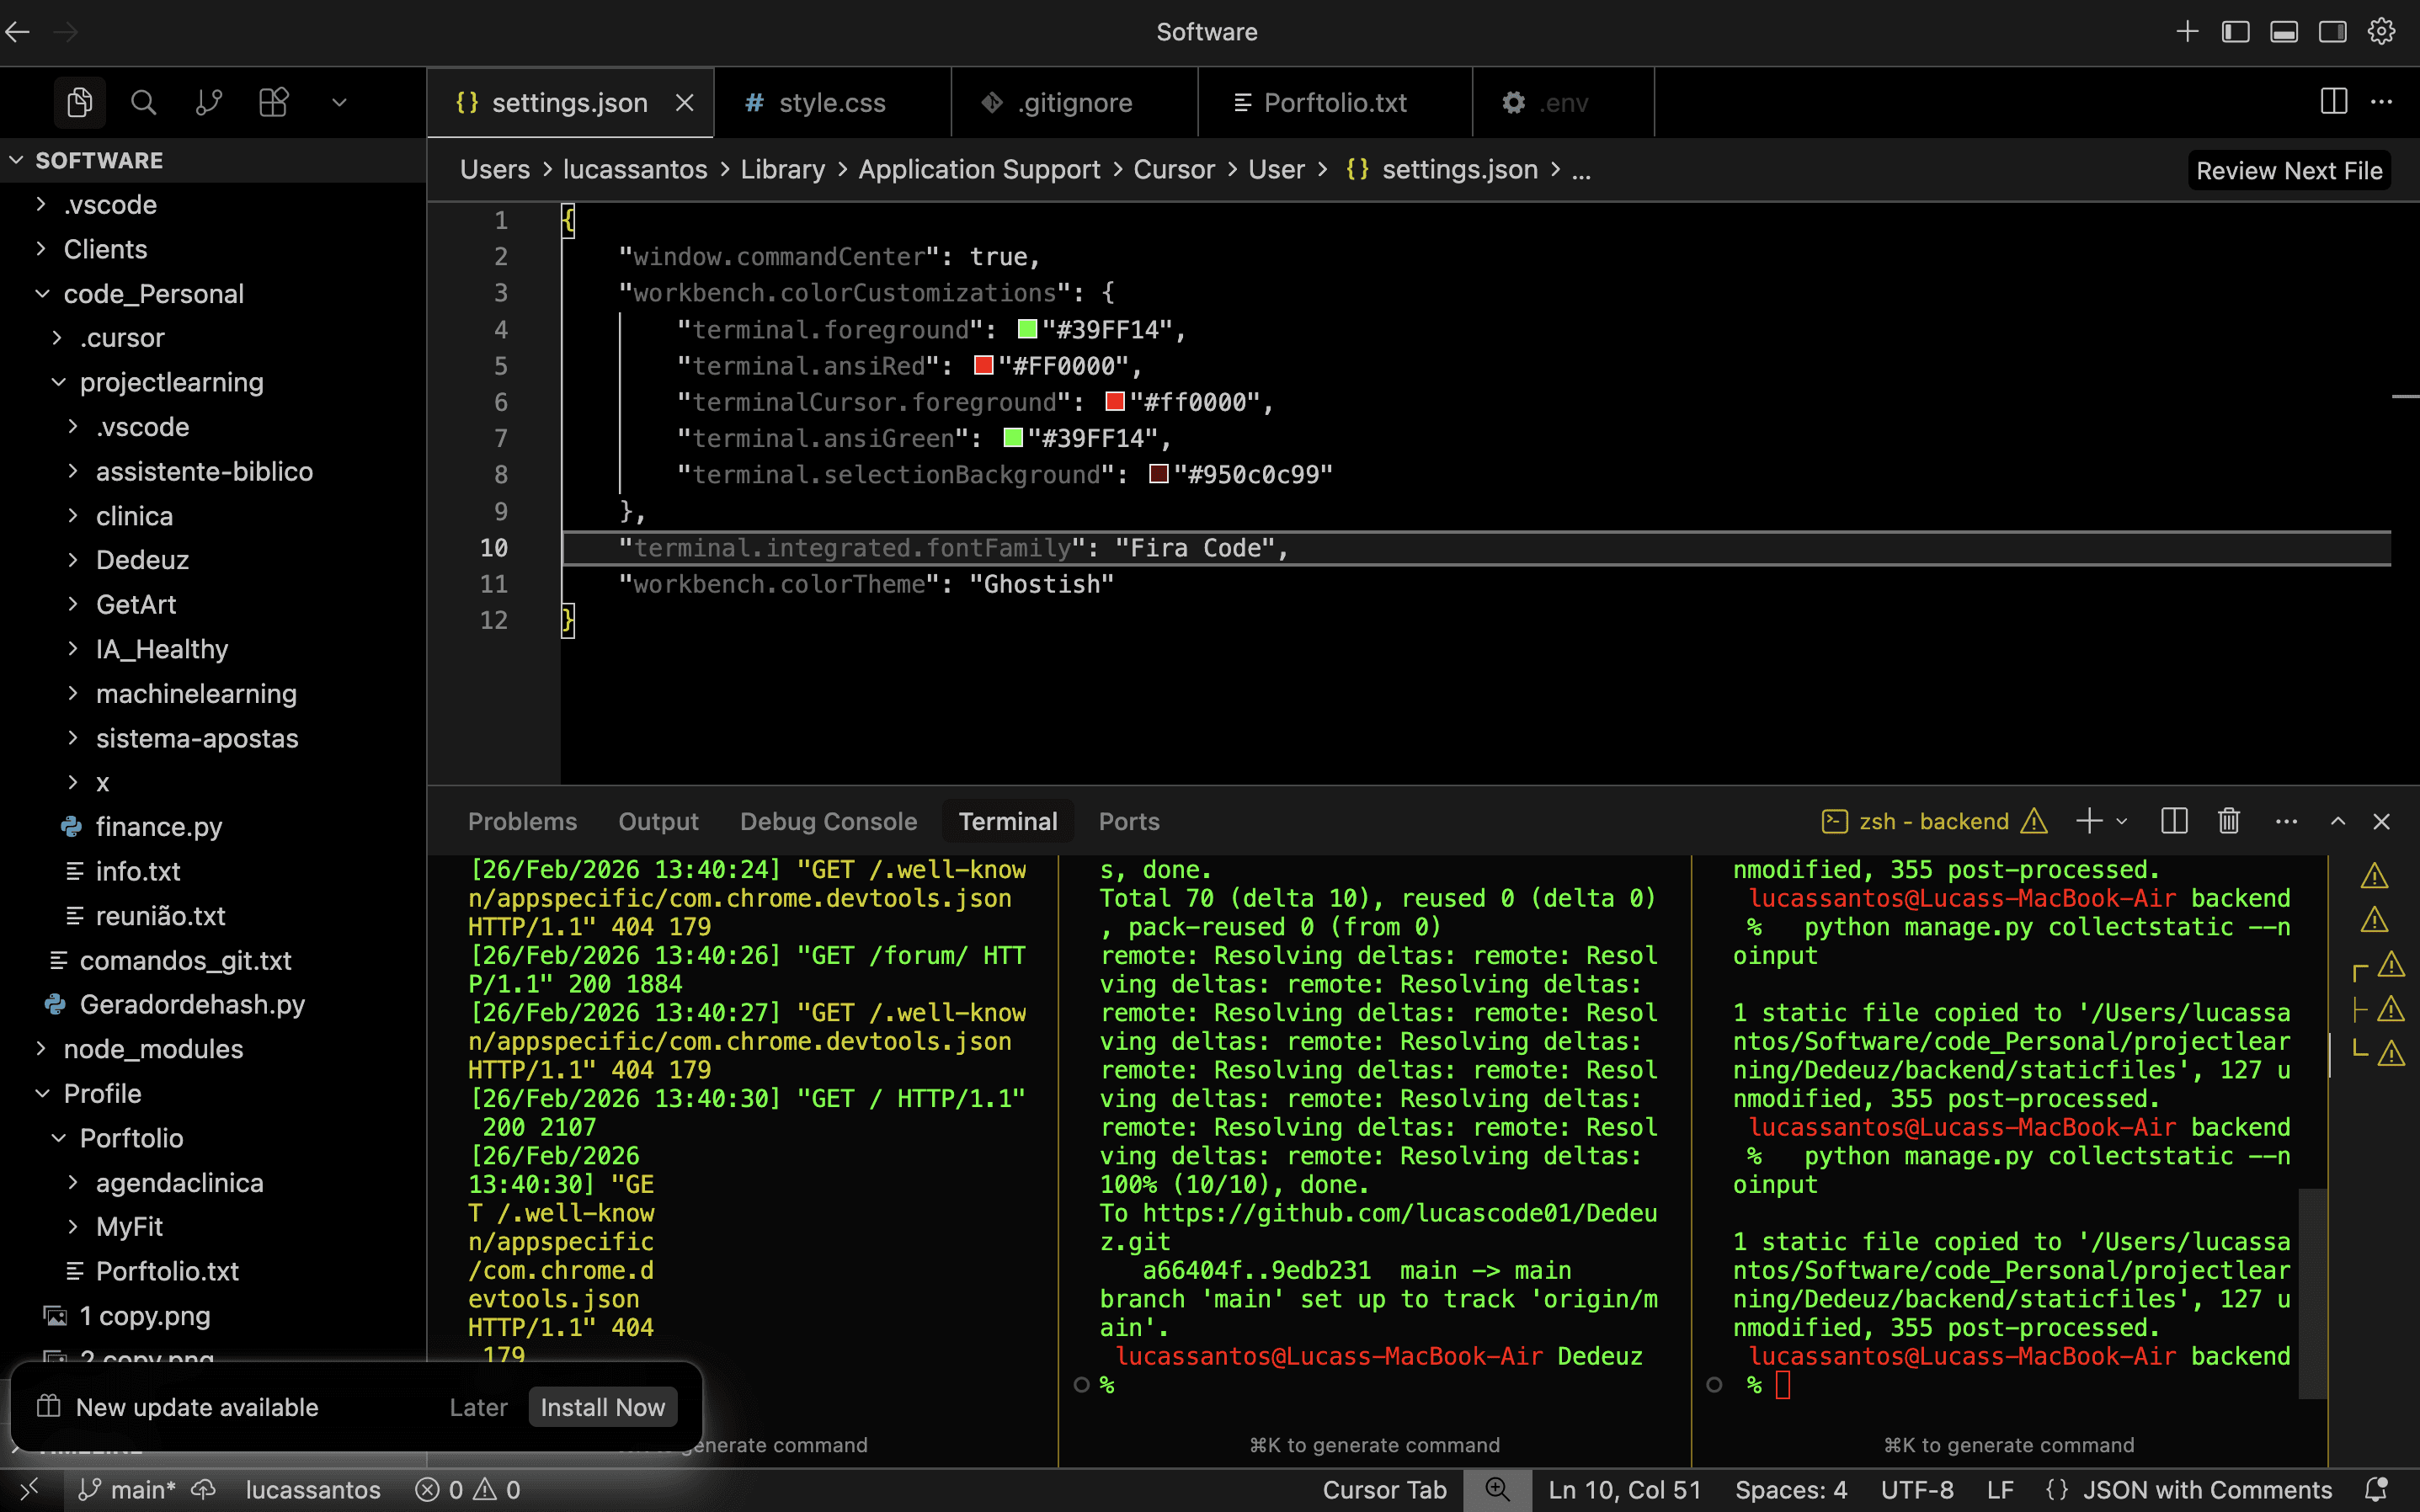Screen dimensions: 2420x1512
Task: Click the green terminal.foreground color swatch
Action: point(1027,330)
